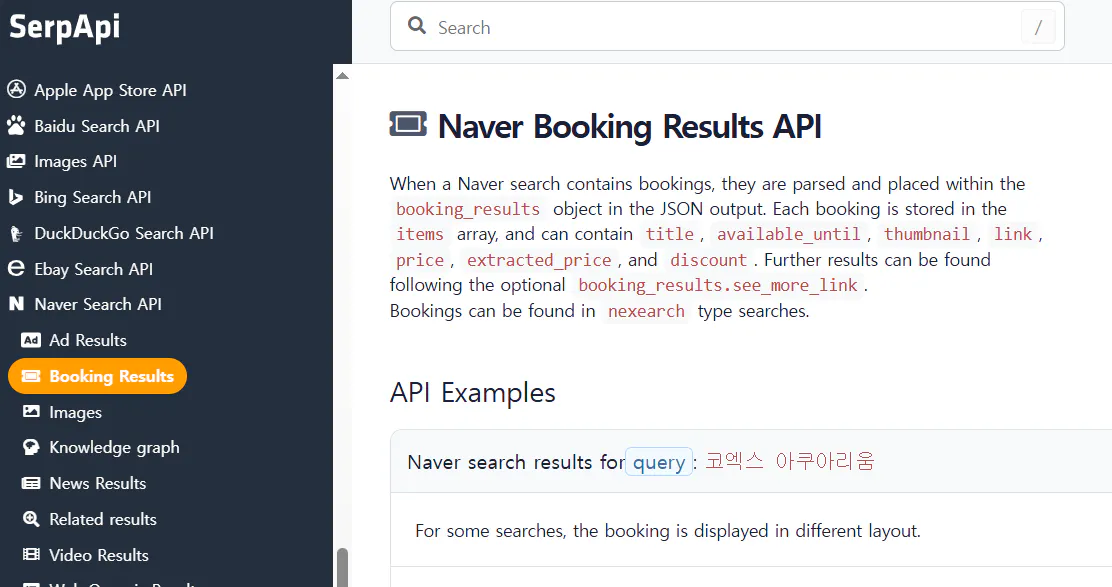Click the SerpApi logo
Viewport: 1112px width, 587px height.
(x=65, y=28)
